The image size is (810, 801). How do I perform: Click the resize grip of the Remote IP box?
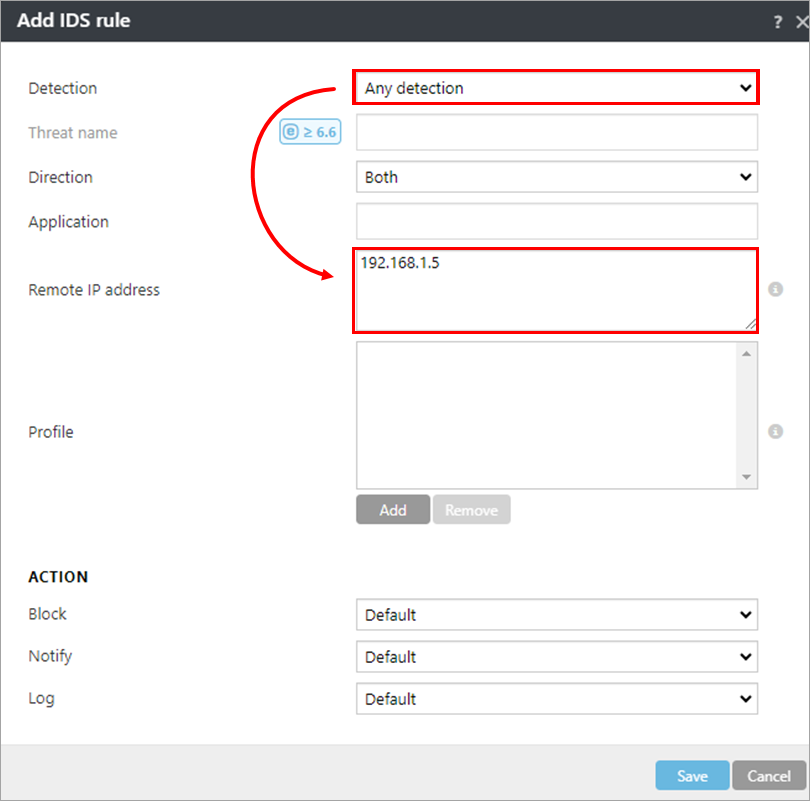coord(751,323)
